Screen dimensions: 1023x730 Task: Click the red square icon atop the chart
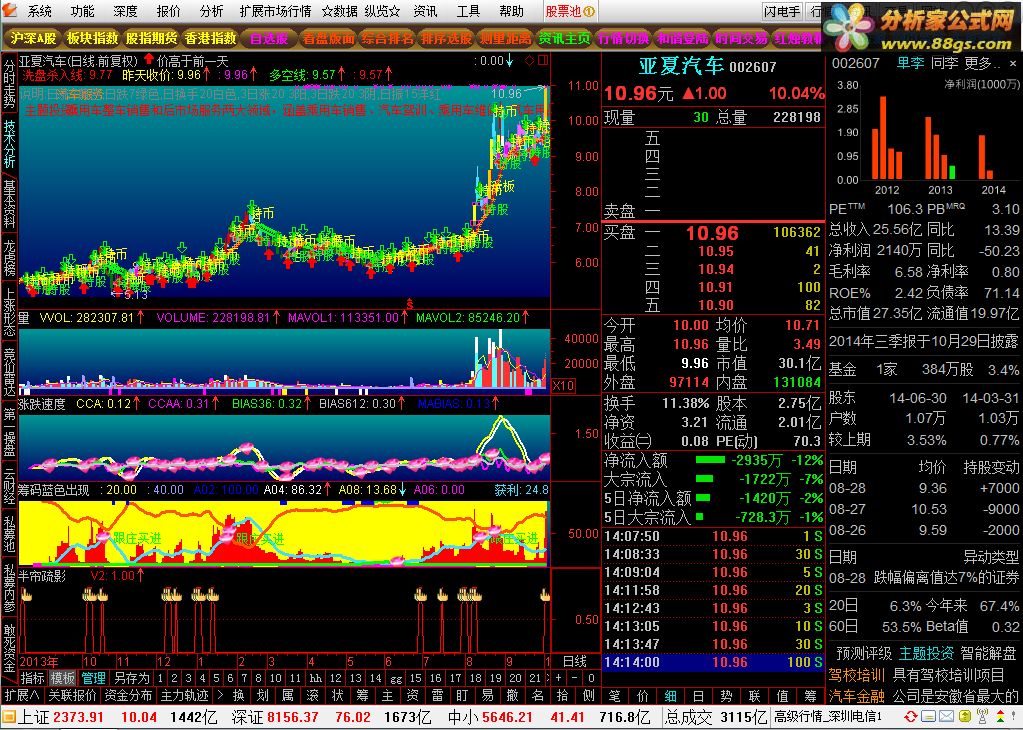542,61
